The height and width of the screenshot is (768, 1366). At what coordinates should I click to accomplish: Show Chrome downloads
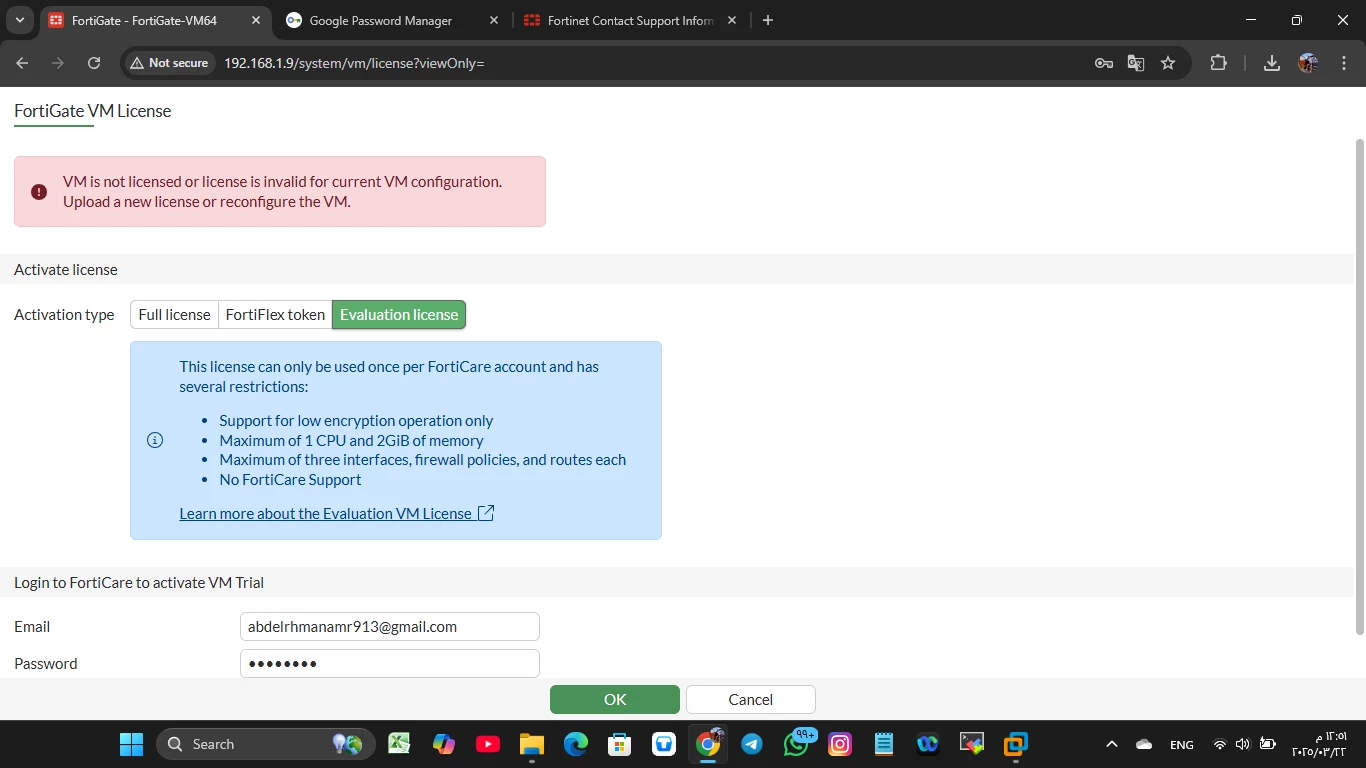1272,63
